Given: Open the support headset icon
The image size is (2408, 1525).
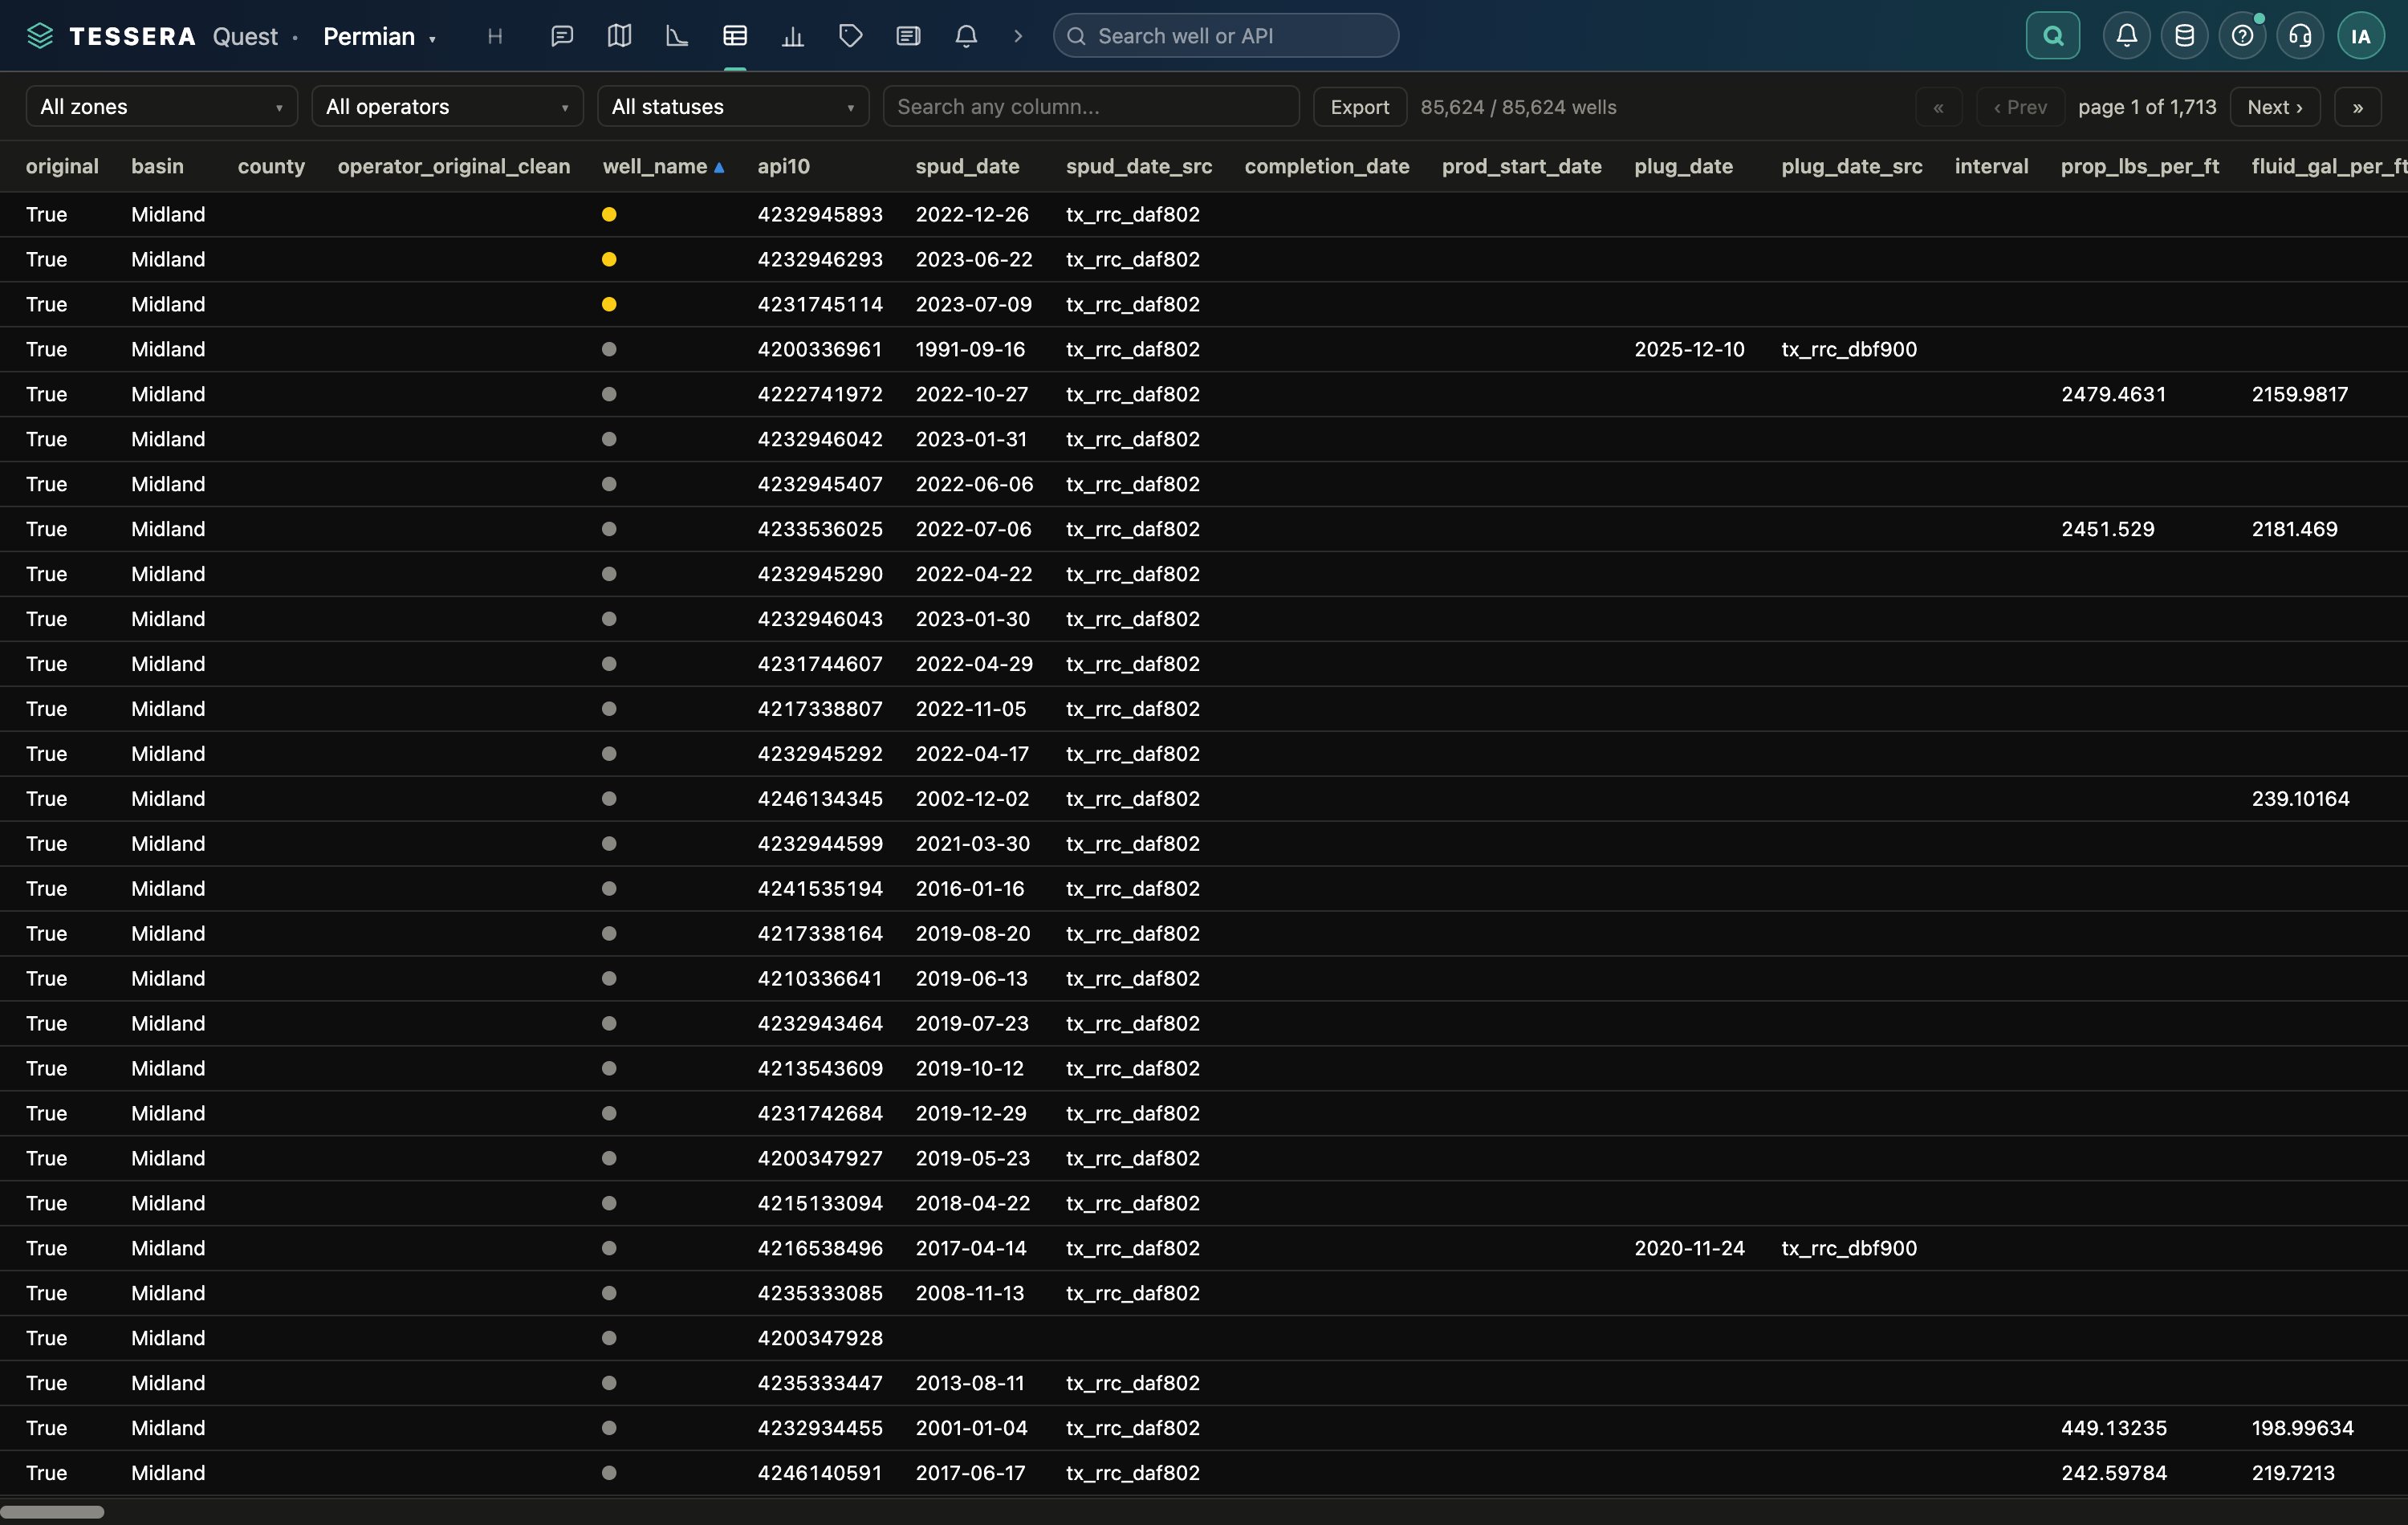Looking at the screenshot, I should (x=2301, y=36).
